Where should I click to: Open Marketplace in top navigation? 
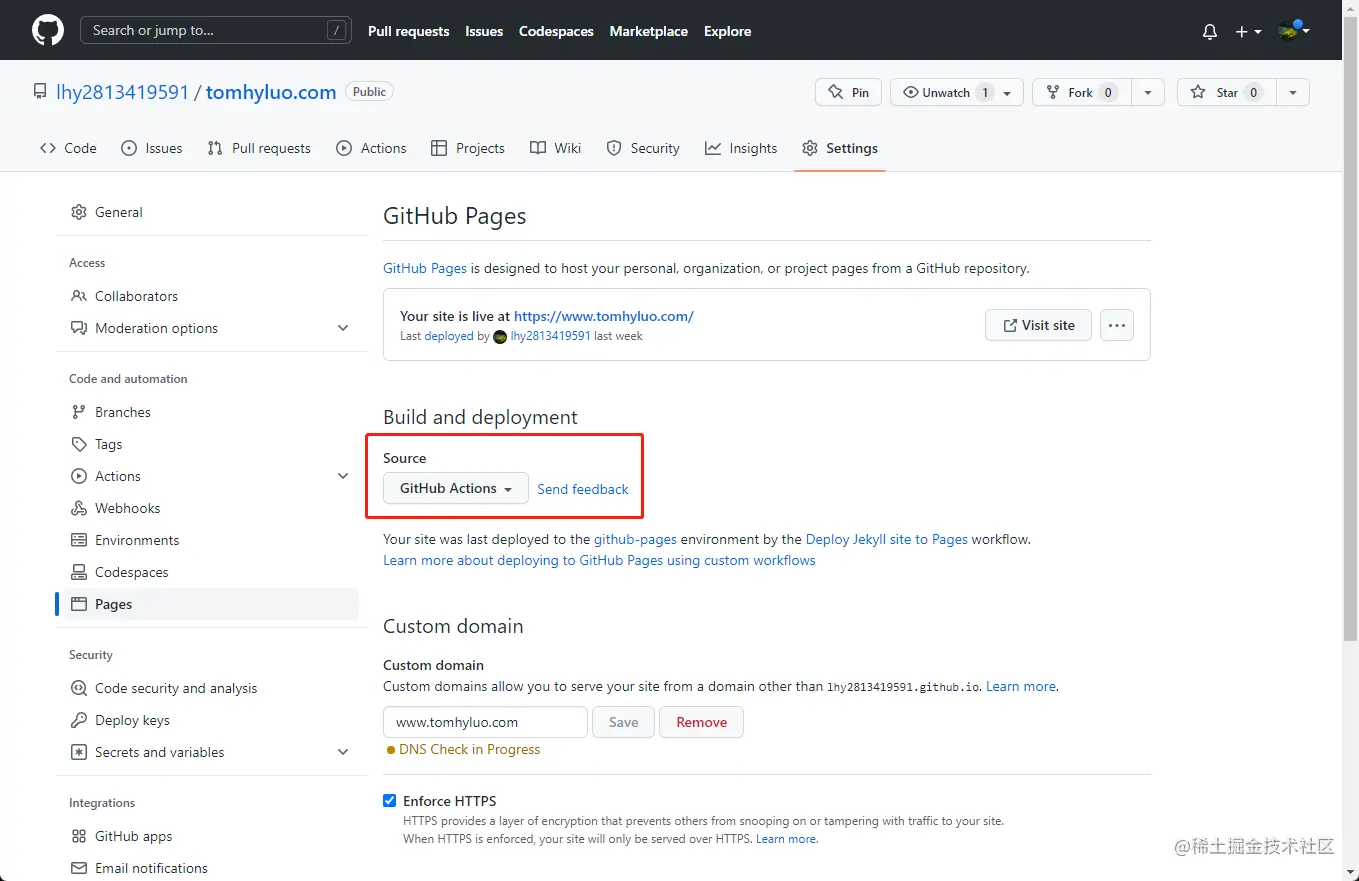(x=648, y=31)
